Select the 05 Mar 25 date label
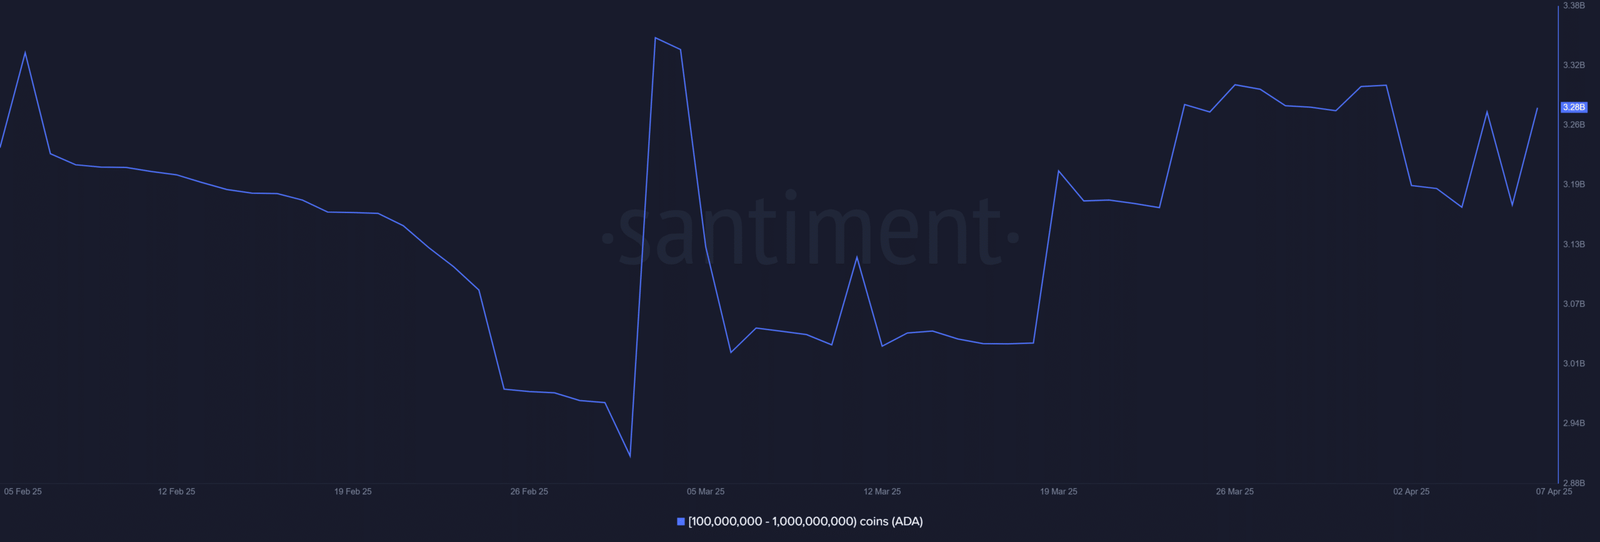This screenshot has height=542, width=1600. tap(705, 492)
